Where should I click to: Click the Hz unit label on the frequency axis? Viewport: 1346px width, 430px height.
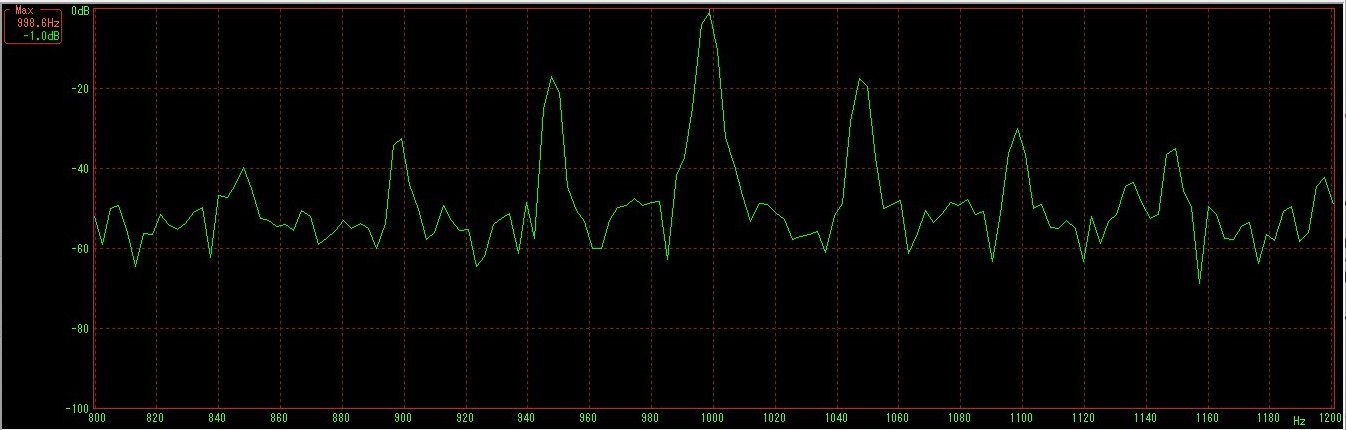point(1299,420)
